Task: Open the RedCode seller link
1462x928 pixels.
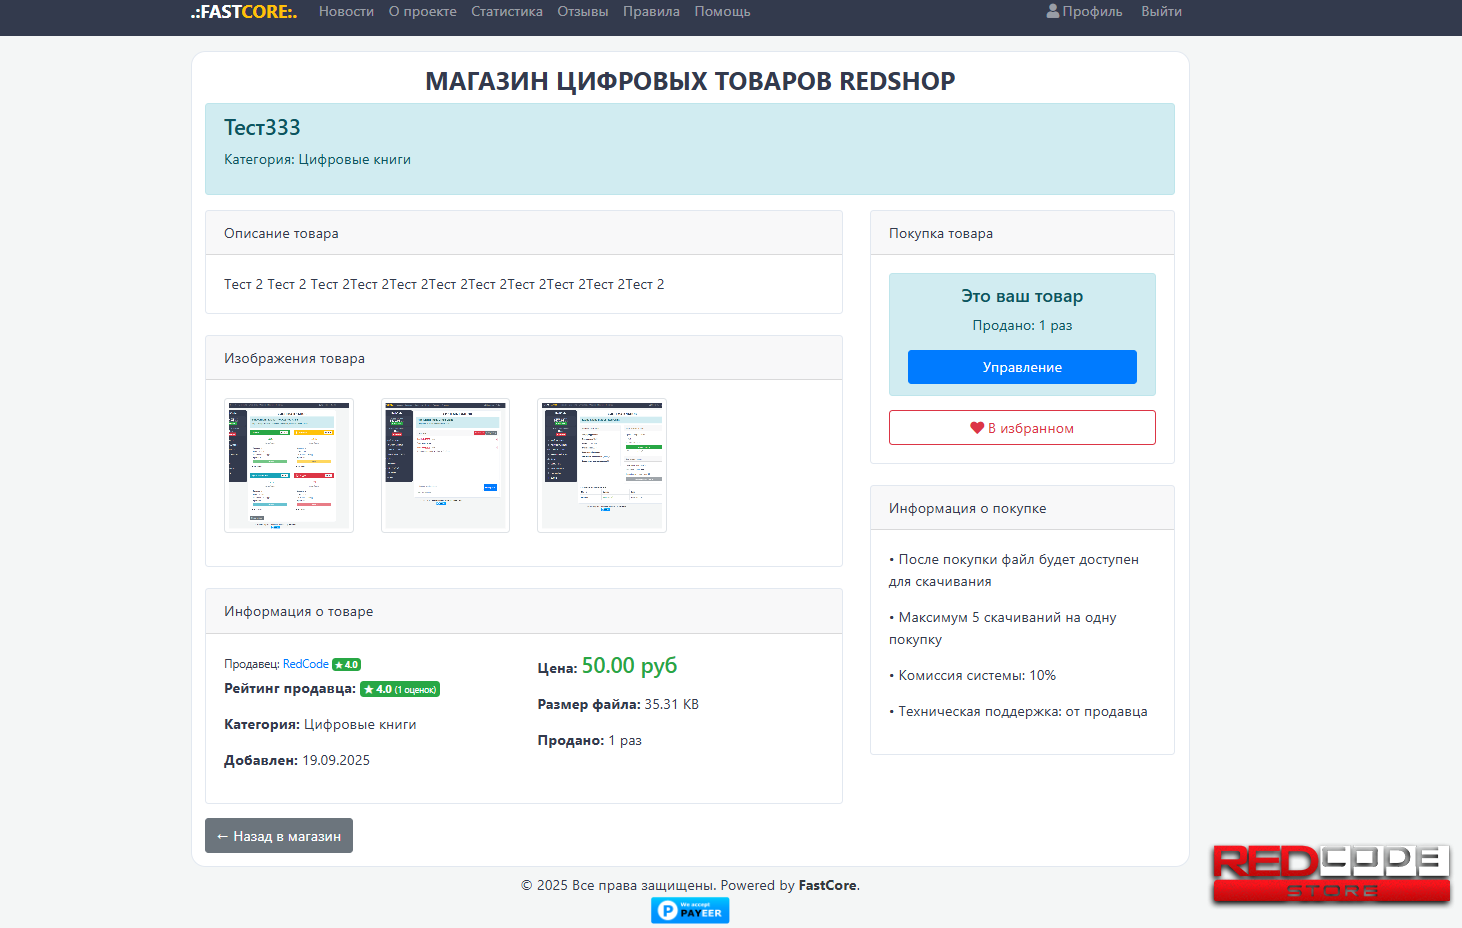Action: [x=305, y=664]
